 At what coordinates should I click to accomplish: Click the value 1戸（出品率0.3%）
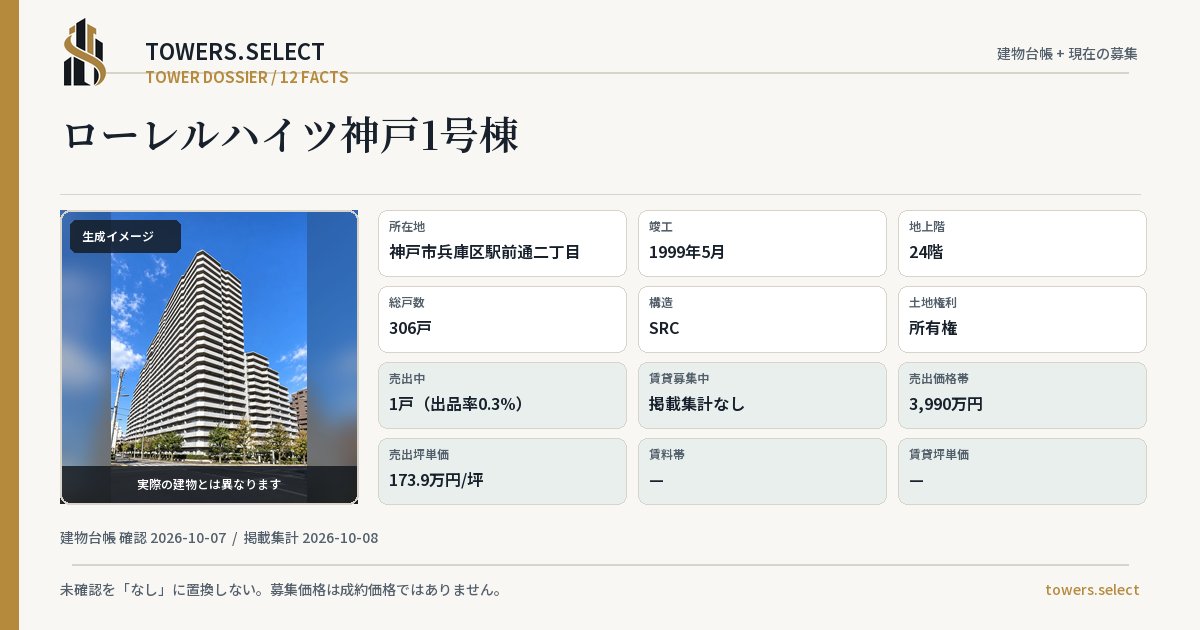point(457,404)
